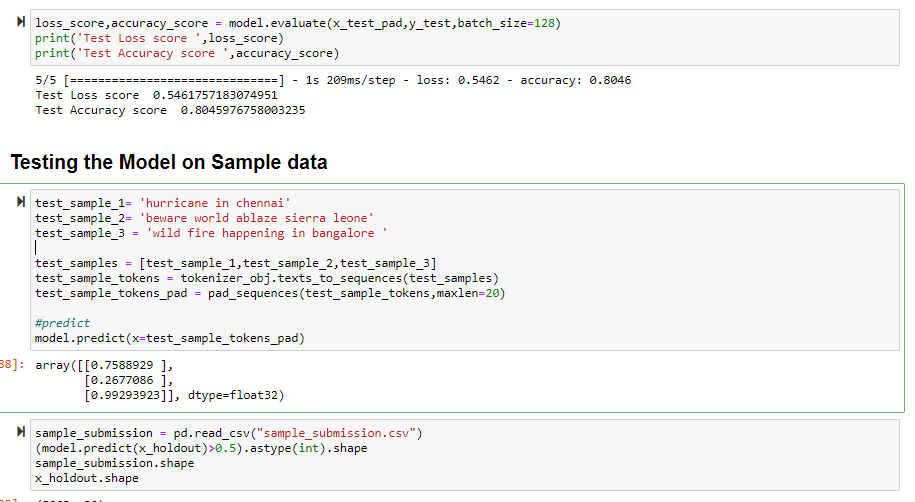The image size is (915, 502).
Task: Click the Test Accuracy score 0.8045 output
Action: [x=170, y=110]
